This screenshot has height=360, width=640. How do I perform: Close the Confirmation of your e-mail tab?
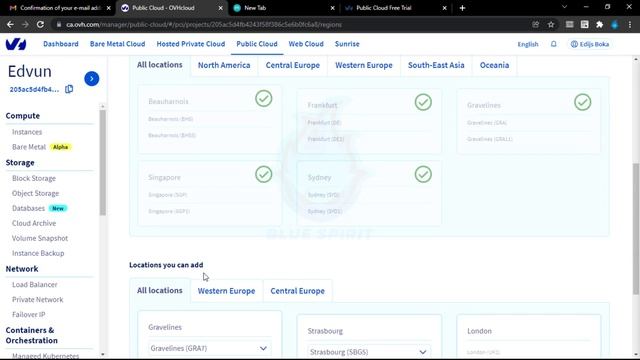109,8
